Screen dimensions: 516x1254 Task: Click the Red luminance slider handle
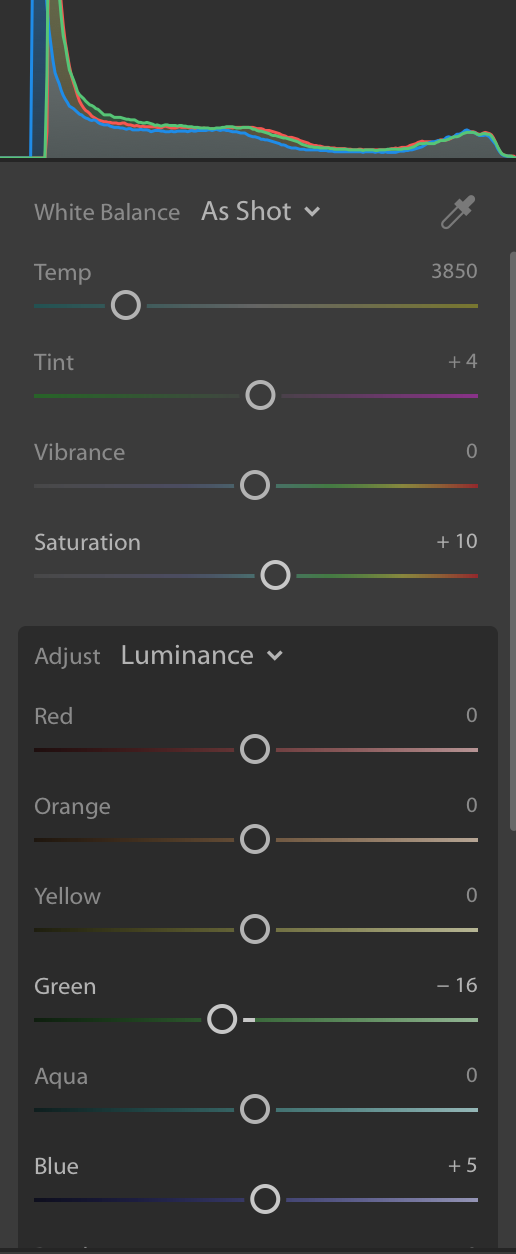pos(255,749)
